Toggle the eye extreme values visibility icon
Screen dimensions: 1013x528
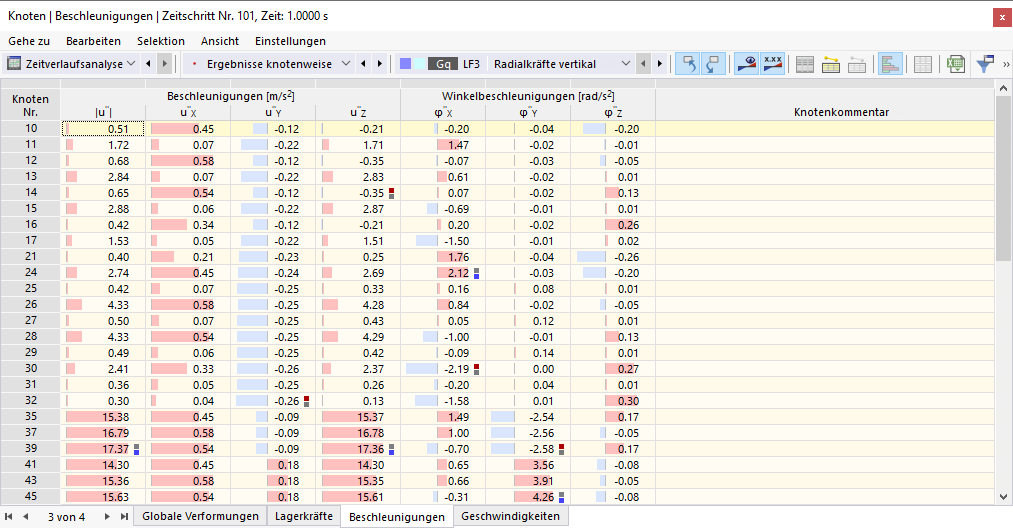(x=747, y=64)
